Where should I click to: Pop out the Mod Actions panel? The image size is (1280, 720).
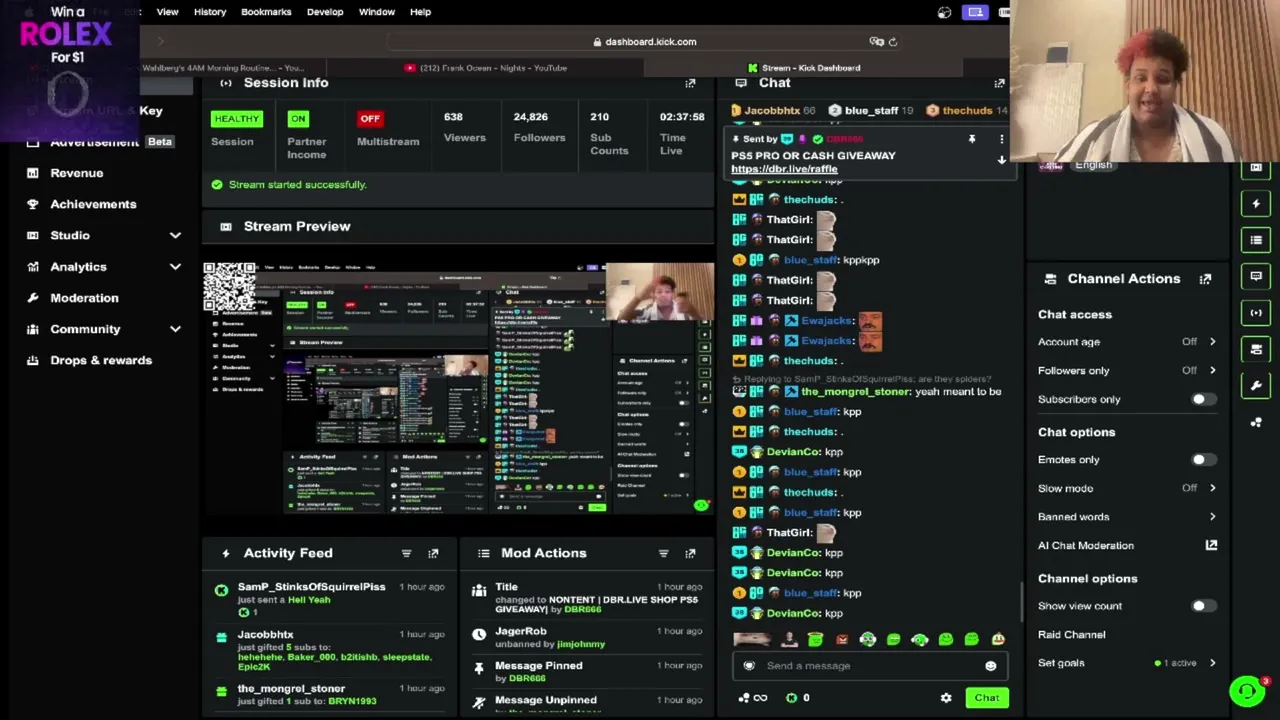tap(690, 553)
